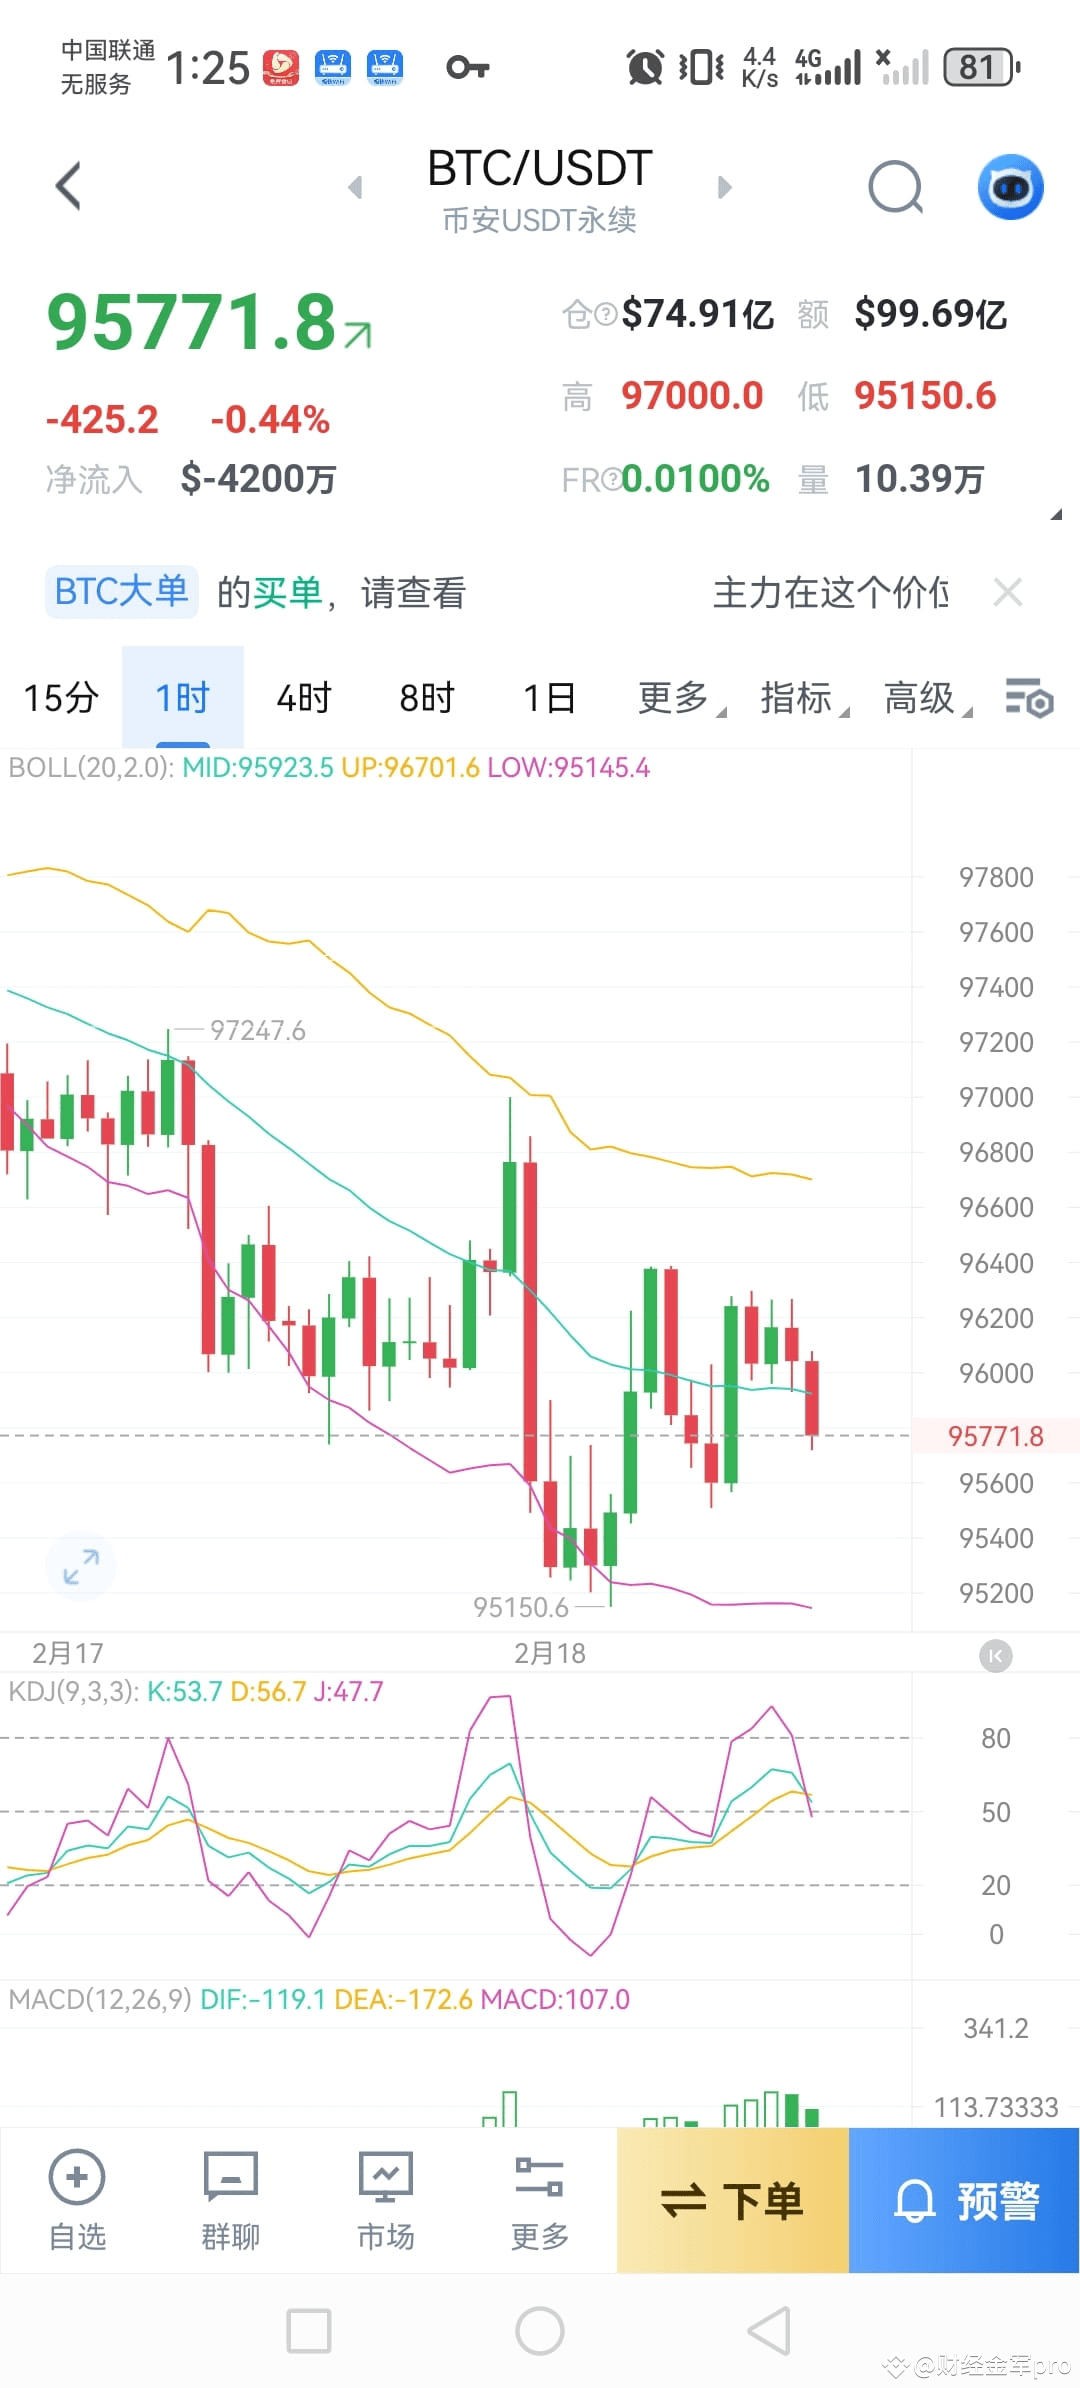The width and height of the screenshot is (1080, 2388).
Task: Expand chart to fullscreen with expand icon
Action: [x=81, y=1566]
